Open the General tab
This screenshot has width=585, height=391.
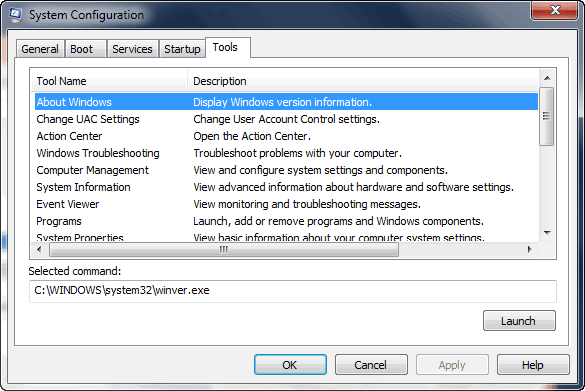(40, 49)
